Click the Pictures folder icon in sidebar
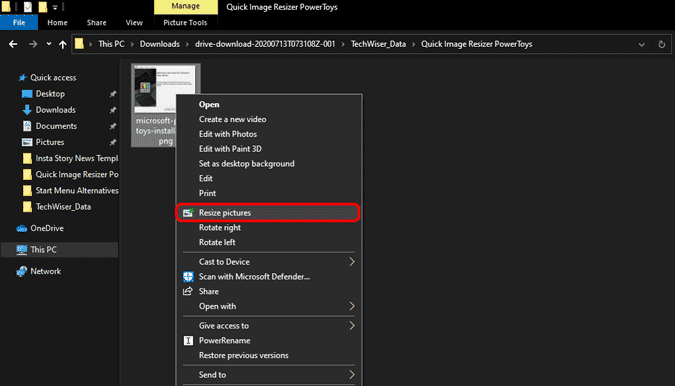 27,142
